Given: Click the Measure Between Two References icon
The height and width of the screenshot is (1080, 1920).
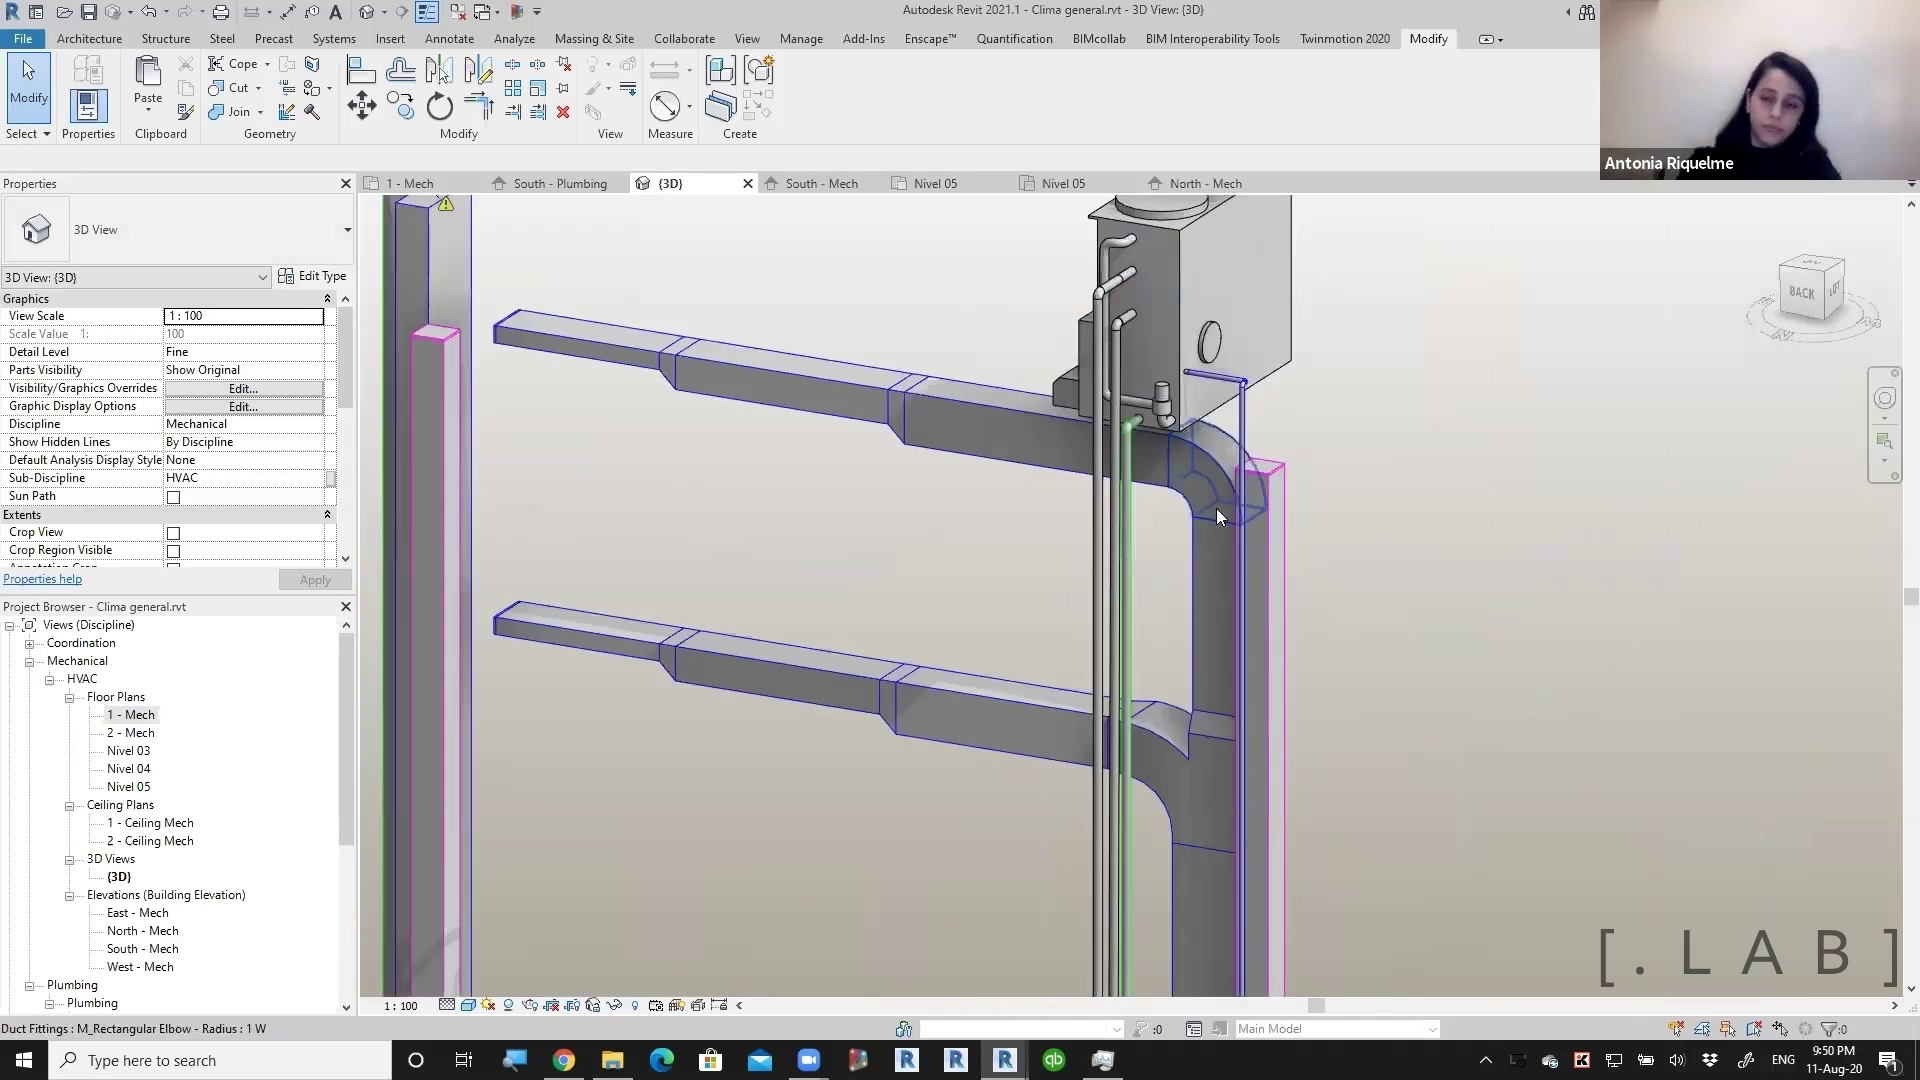Looking at the screenshot, I should 665,106.
